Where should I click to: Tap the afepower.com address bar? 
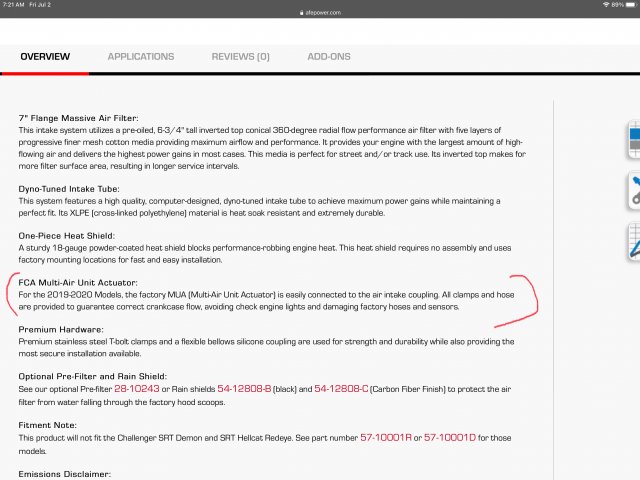point(320,13)
